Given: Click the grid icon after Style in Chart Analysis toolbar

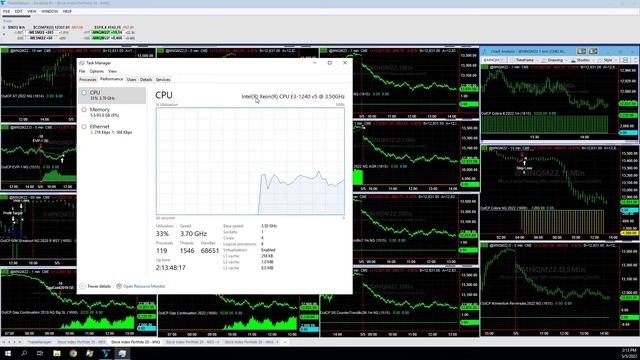Looking at the screenshot, I should (625, 60).
